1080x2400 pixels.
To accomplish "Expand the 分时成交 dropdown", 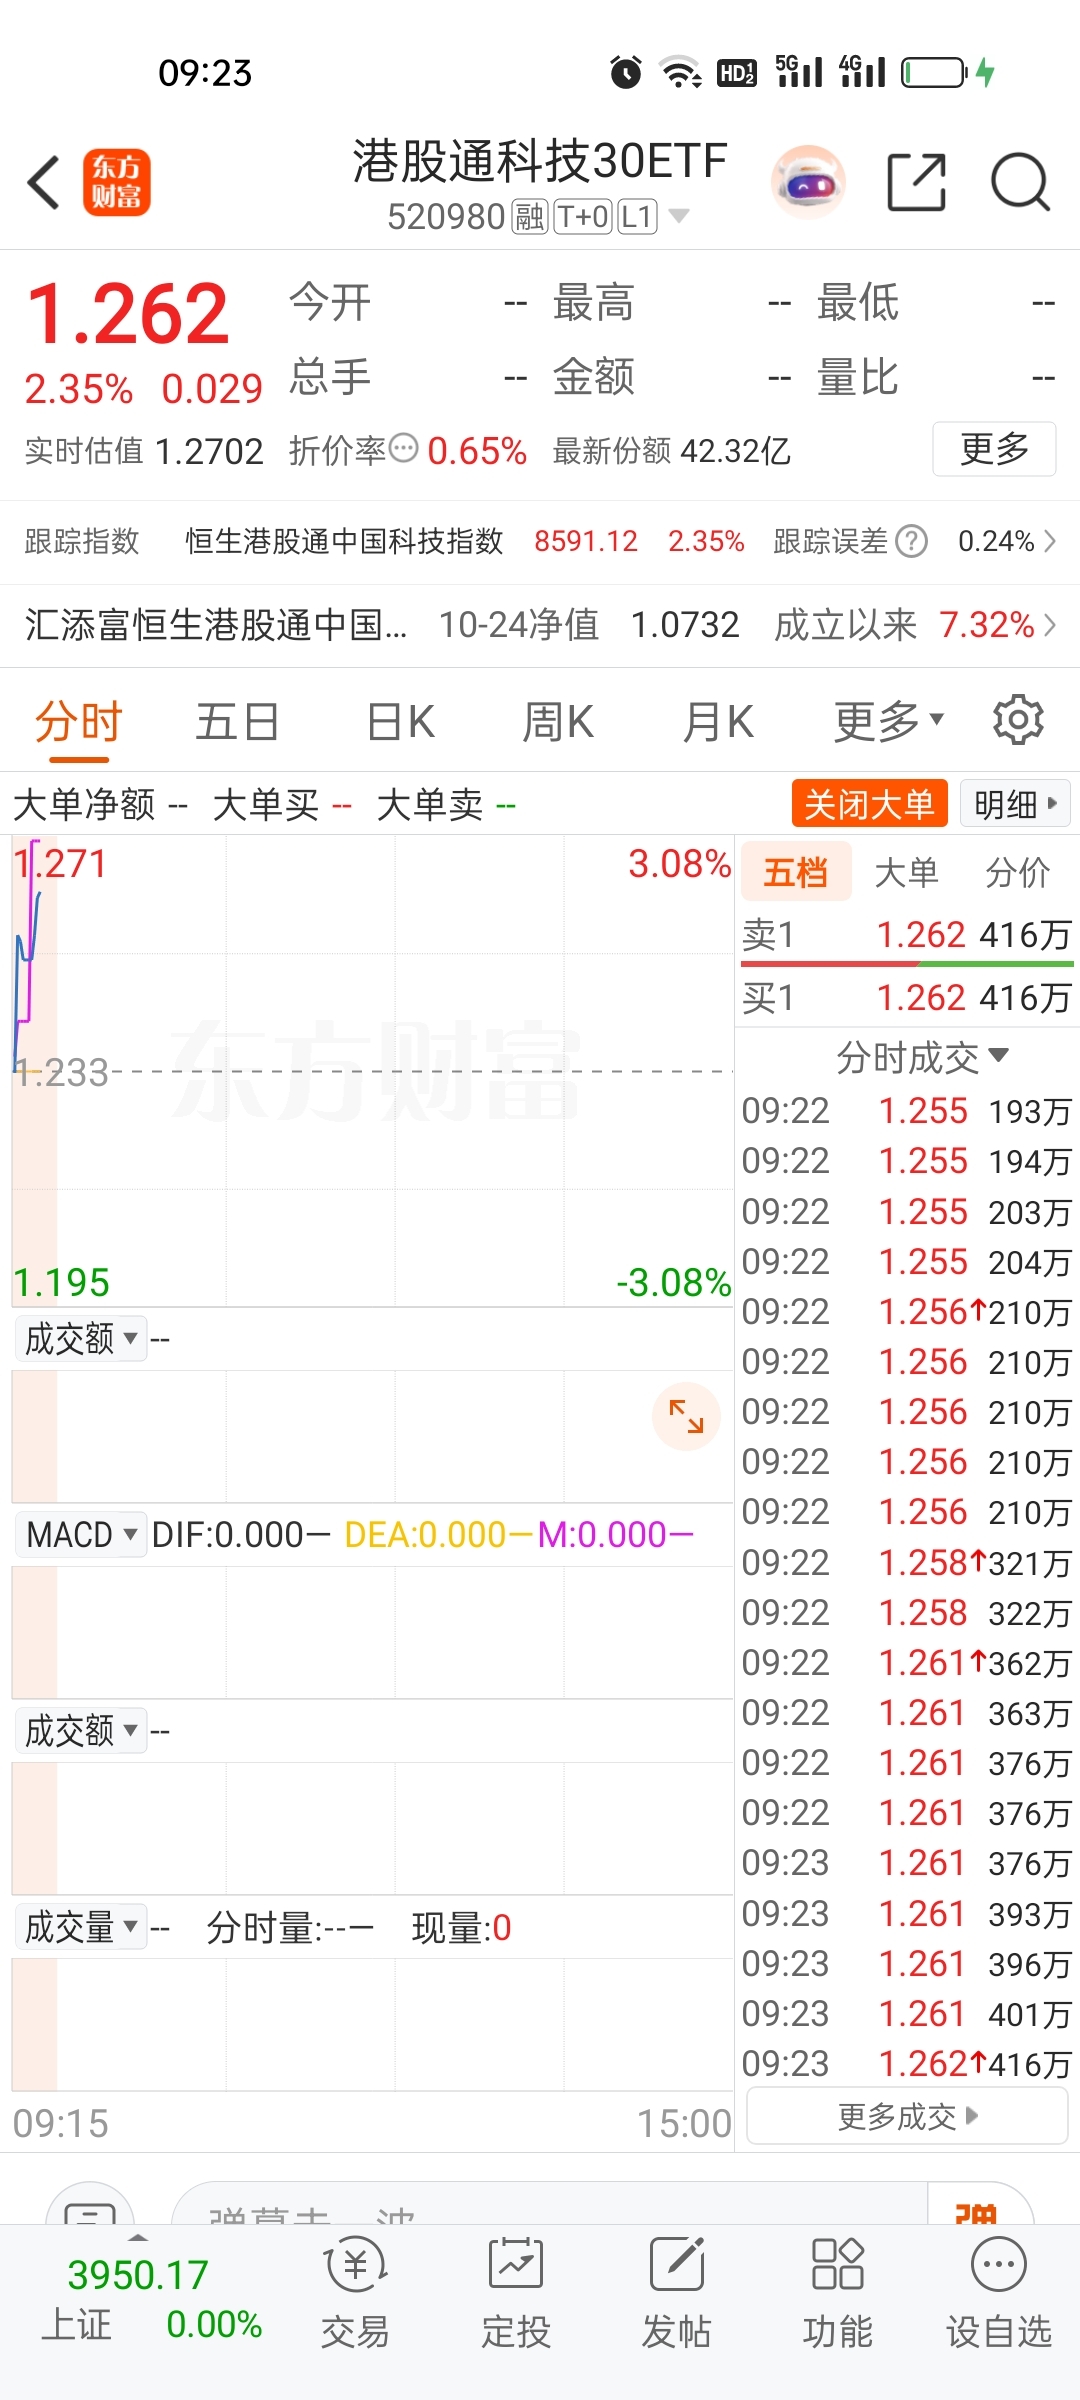I will [x=922, y=1057].
